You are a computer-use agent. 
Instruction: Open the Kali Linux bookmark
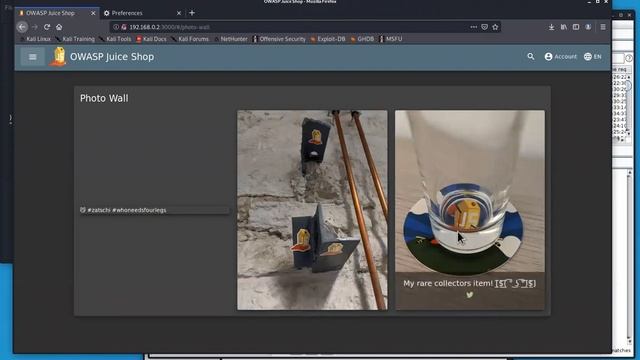click(x=36, y=39)
